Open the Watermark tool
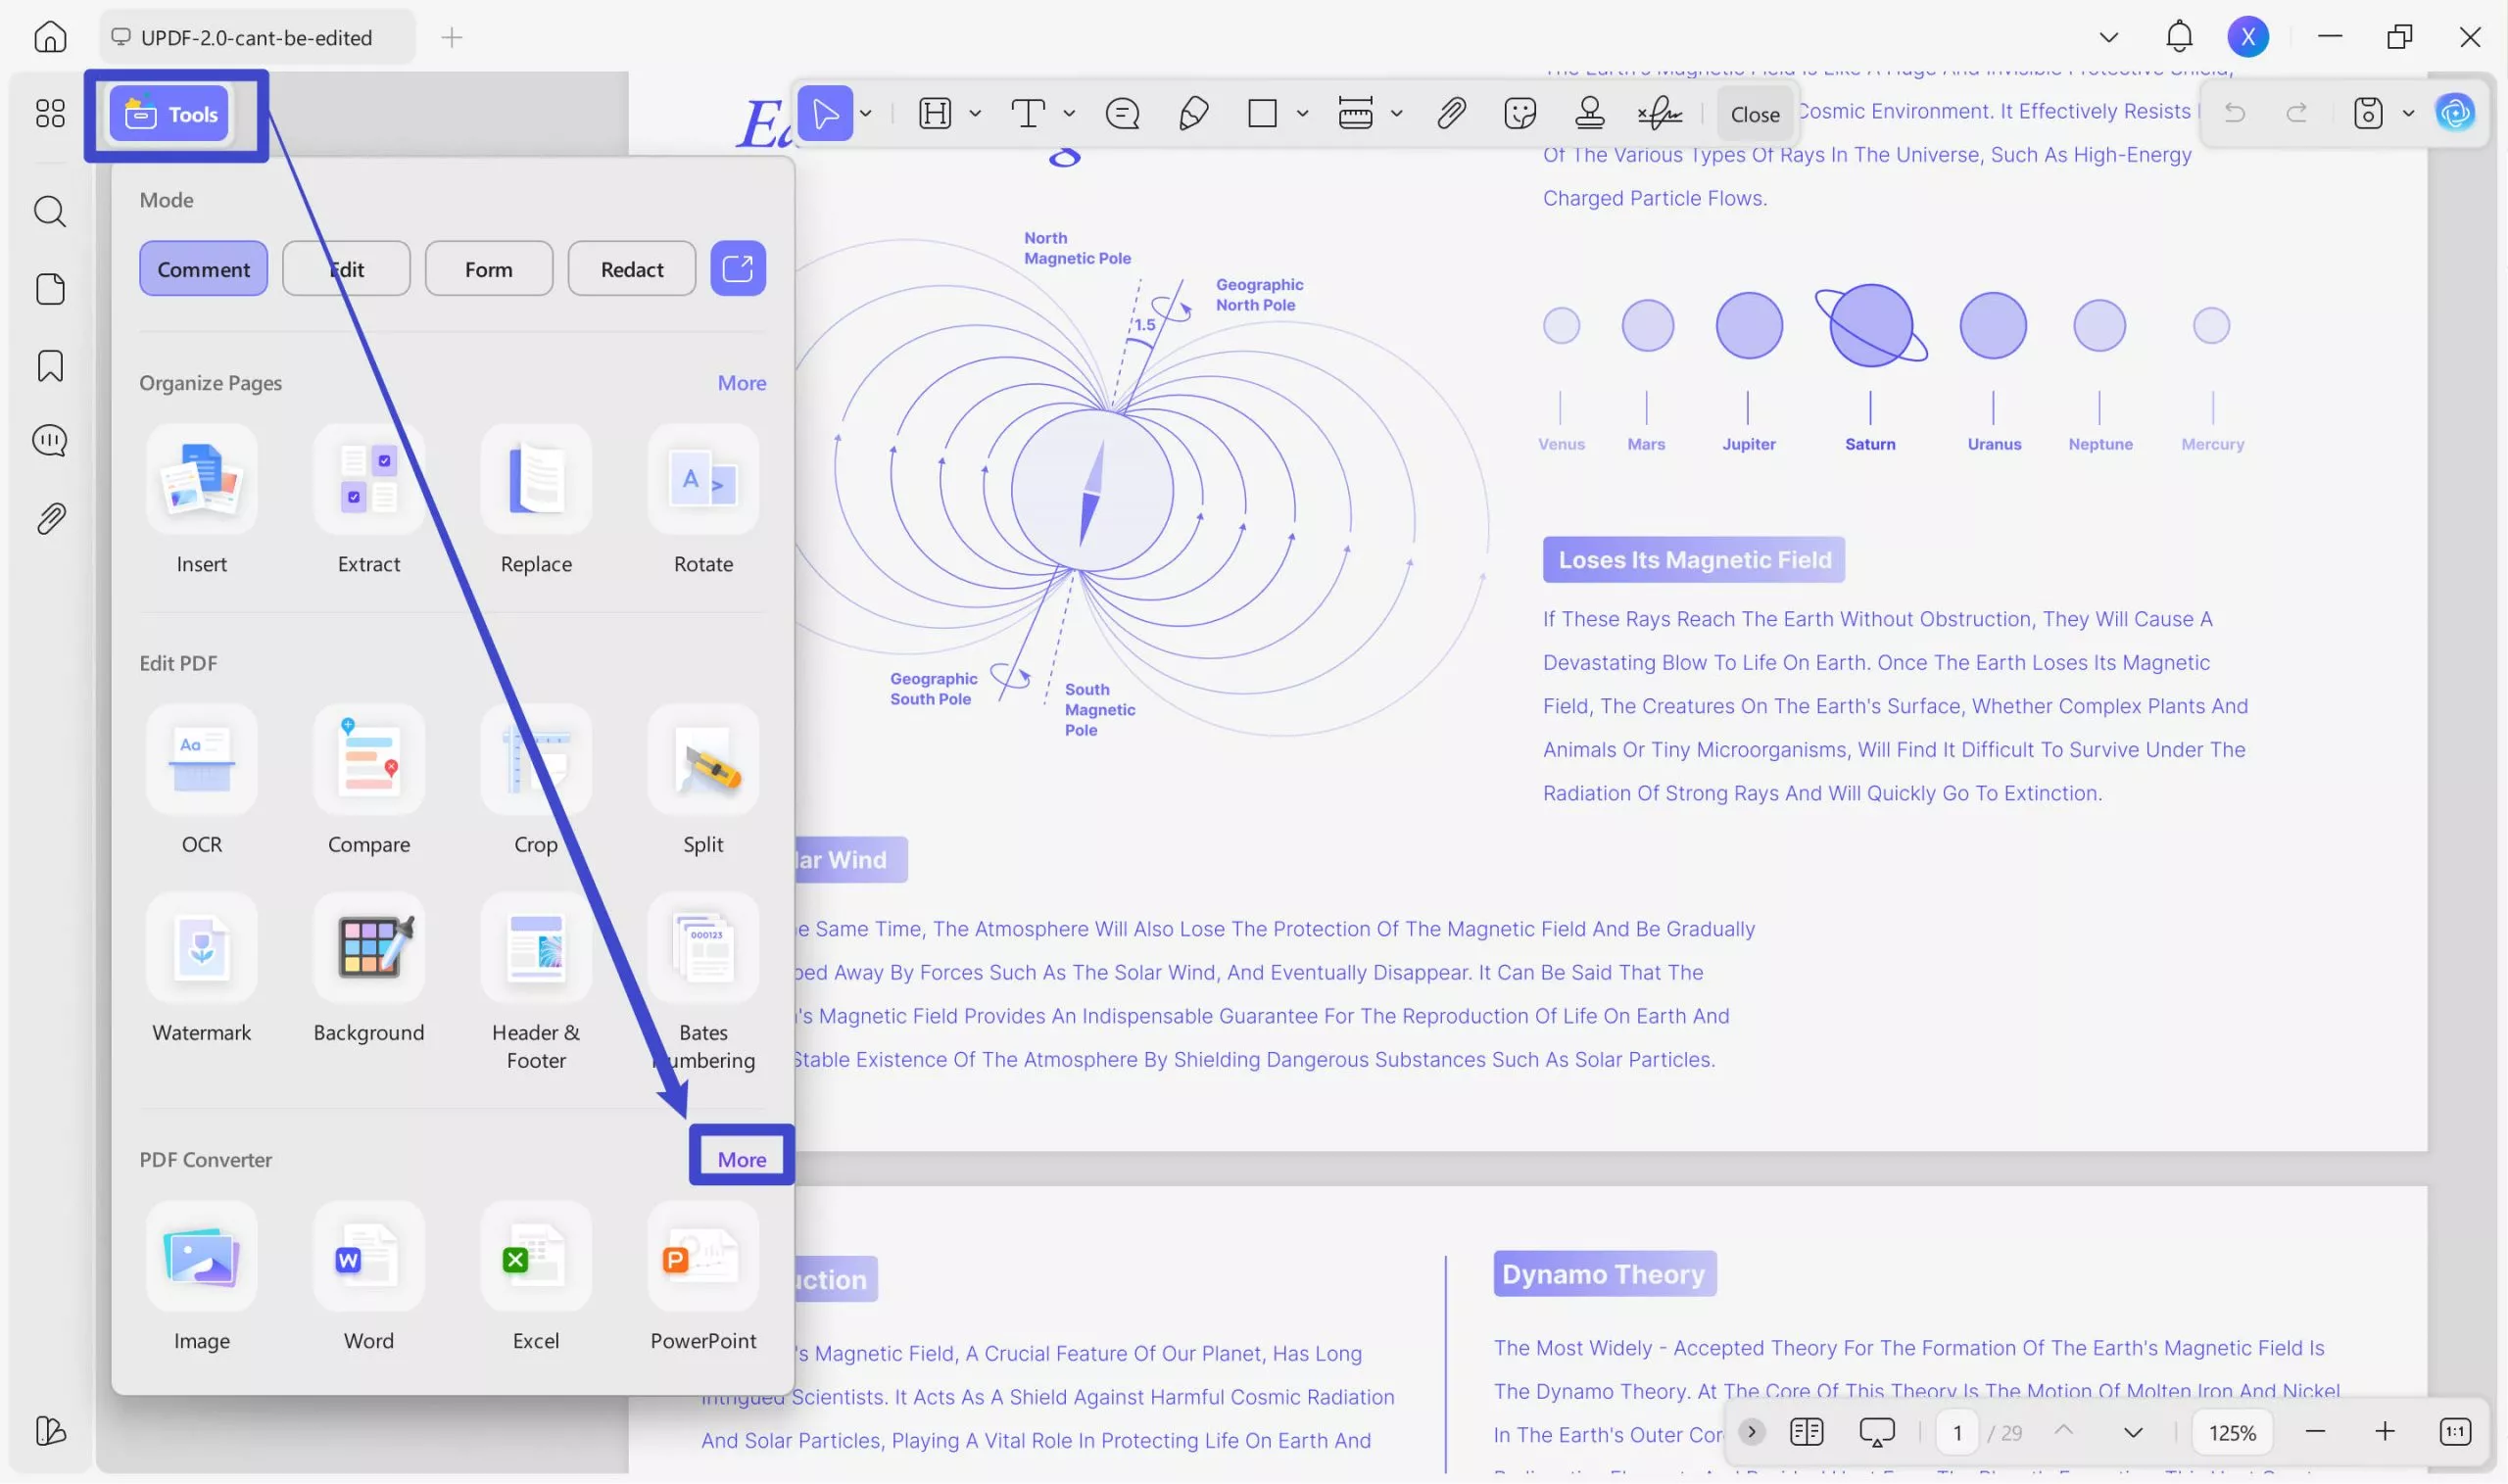The image size is (2508, 1484). 202,969
